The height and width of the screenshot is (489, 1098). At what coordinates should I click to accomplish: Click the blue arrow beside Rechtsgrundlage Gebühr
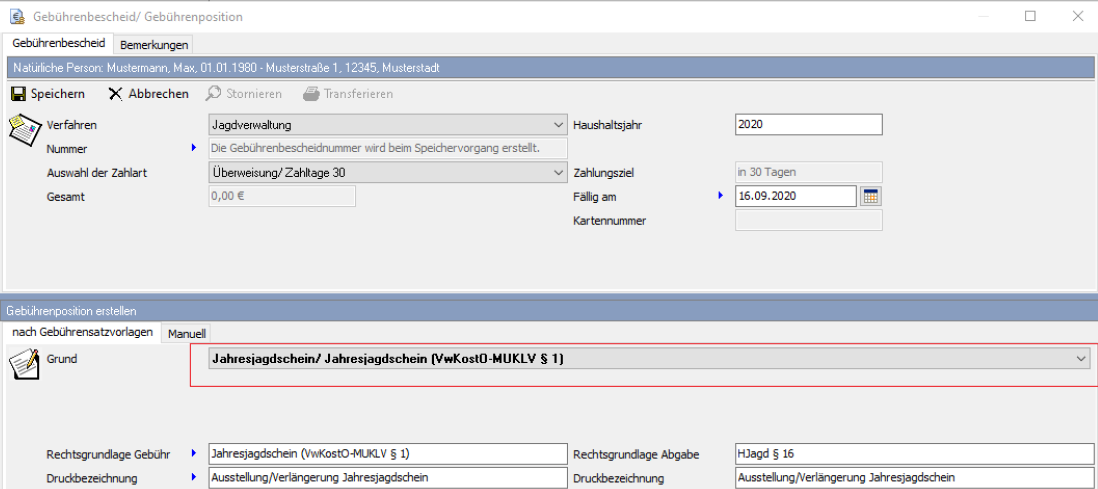pyautogui.click(x=195, y=454)
